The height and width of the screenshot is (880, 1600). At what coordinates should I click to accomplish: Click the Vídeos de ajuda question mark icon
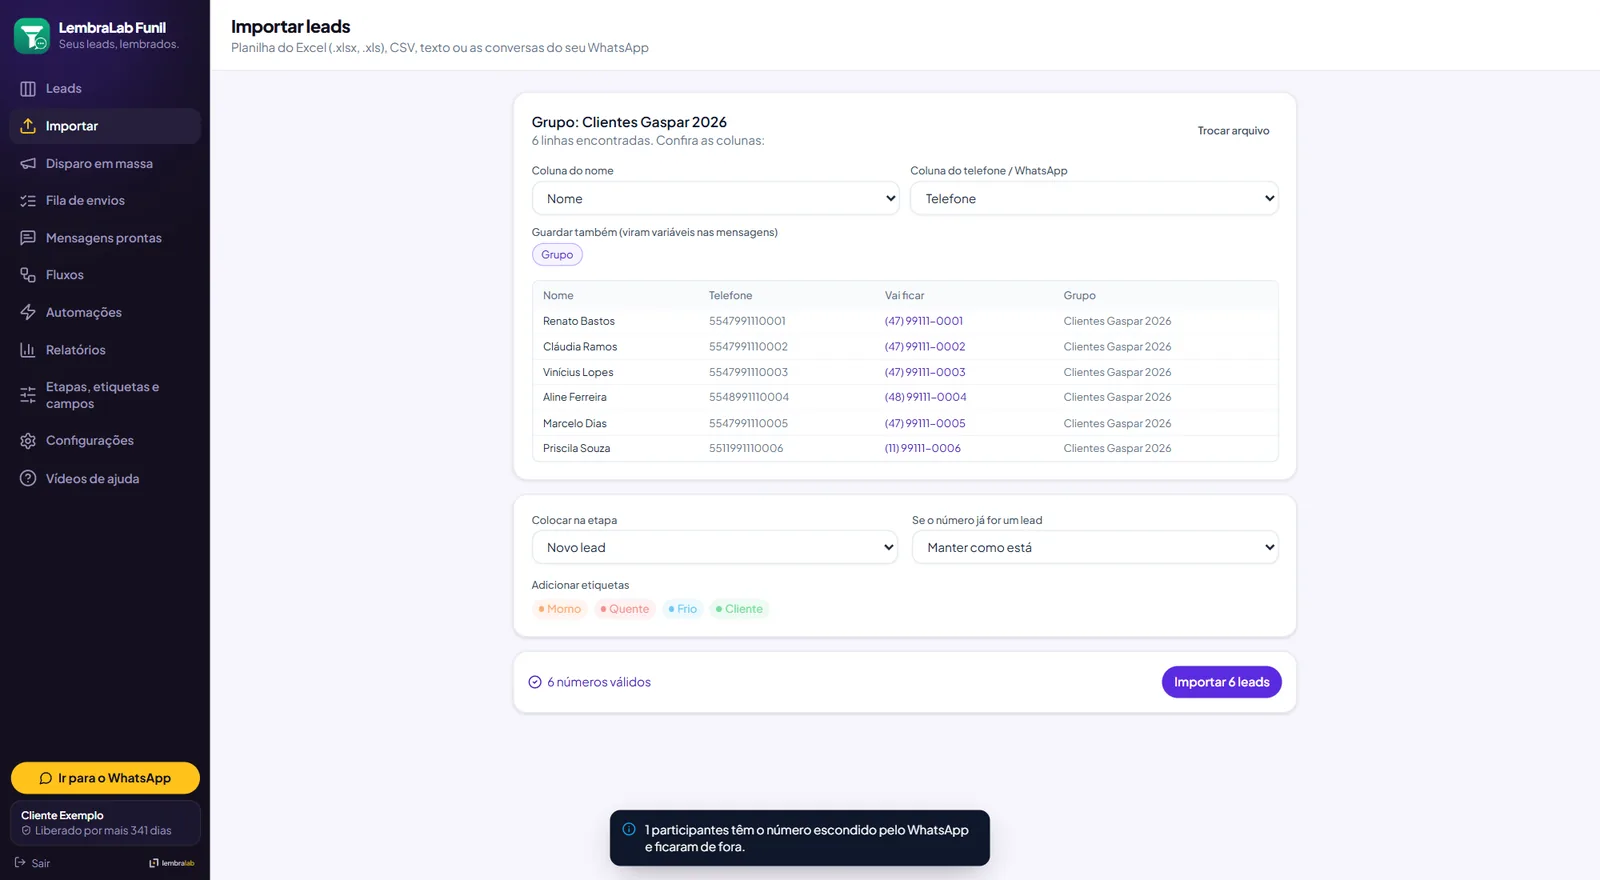28,479
